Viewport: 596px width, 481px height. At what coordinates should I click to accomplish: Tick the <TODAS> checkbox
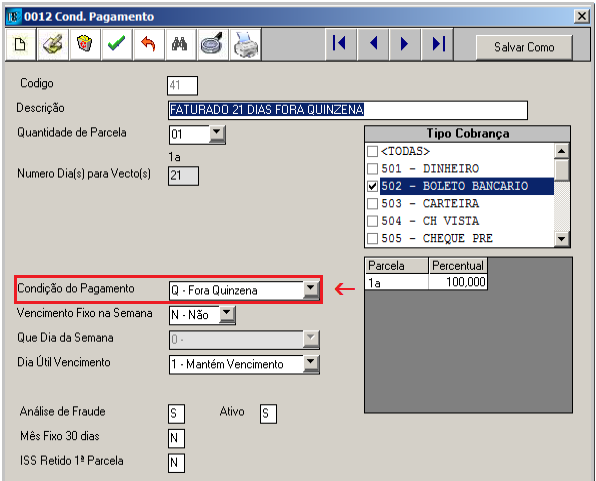coord(372,151)
